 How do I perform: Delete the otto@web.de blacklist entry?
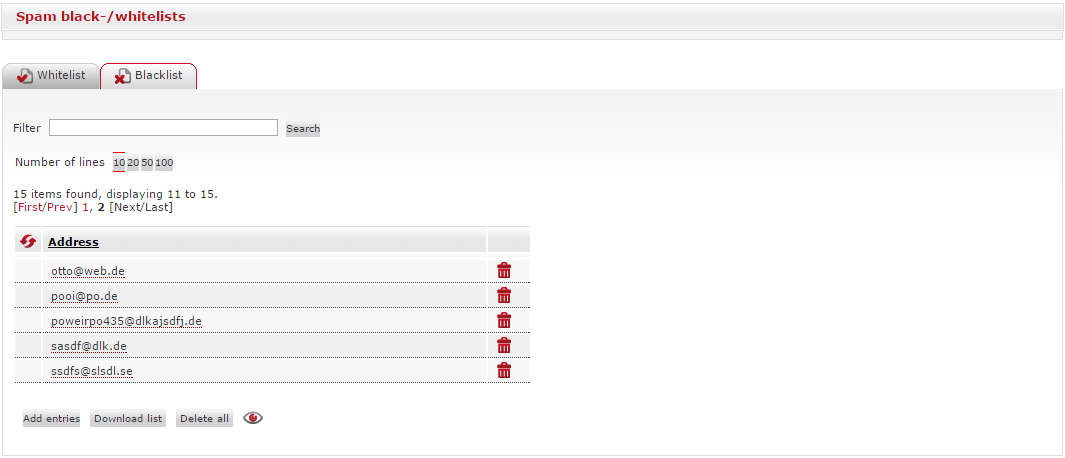pos(504,270)
